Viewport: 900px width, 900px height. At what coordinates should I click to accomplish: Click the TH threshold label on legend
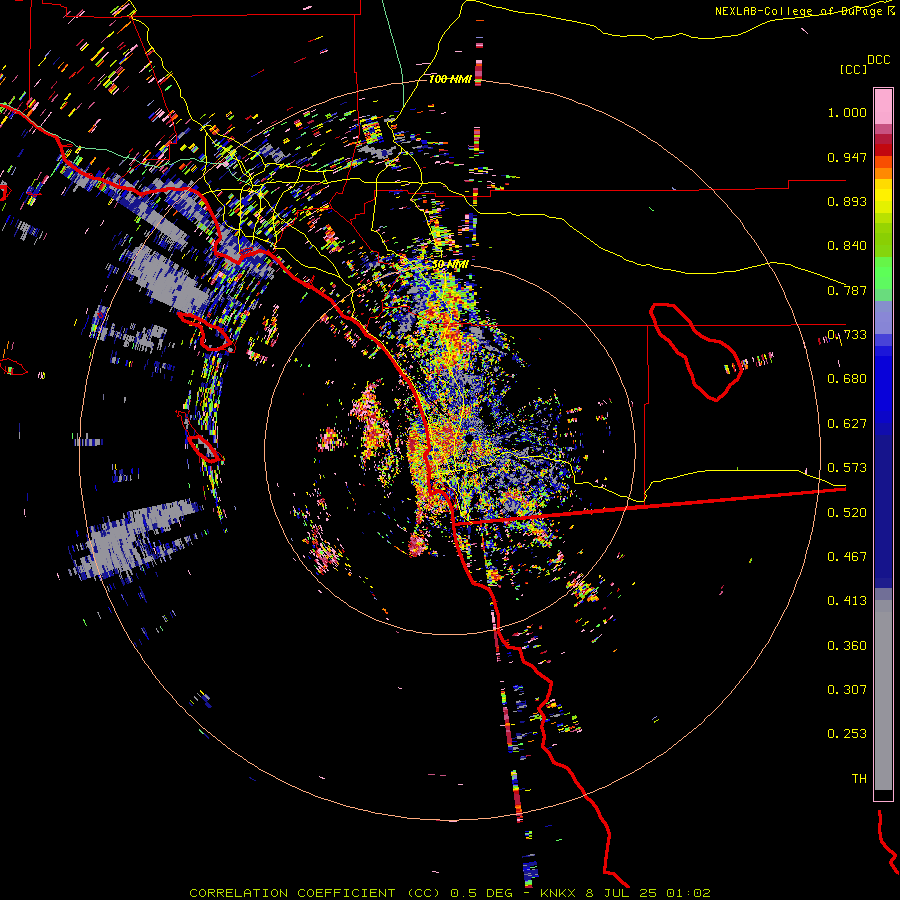pyautogui.click(x=859, y=779)
